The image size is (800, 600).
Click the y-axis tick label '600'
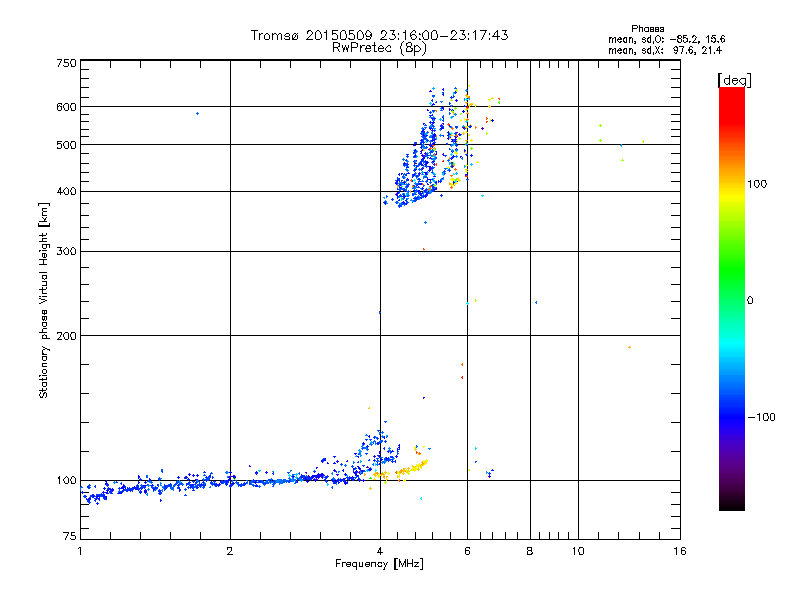tap(66, 107)
